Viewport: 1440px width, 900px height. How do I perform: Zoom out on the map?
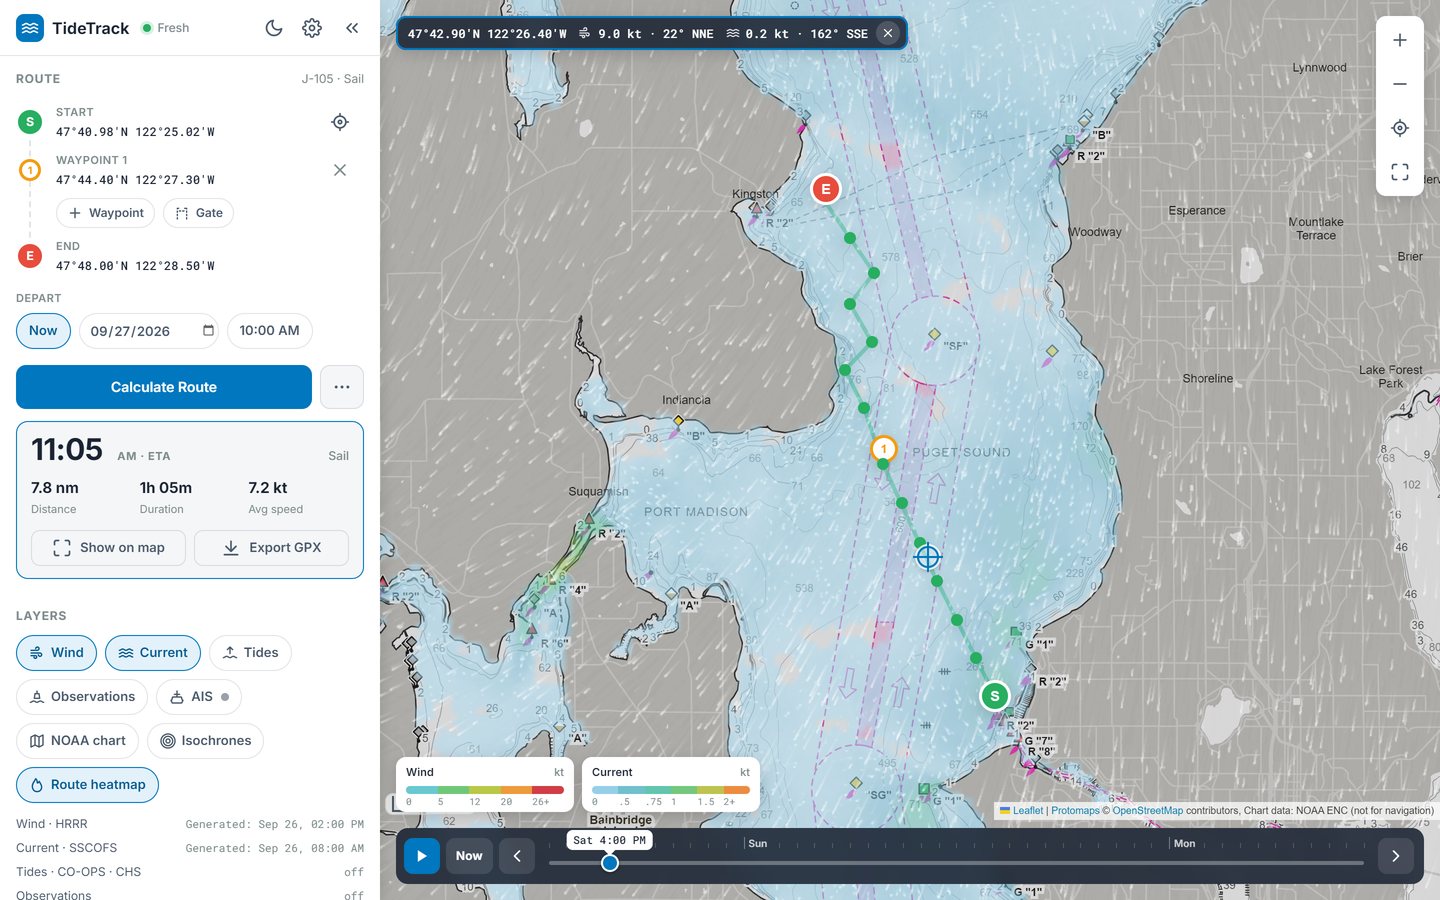point(1400,84)
